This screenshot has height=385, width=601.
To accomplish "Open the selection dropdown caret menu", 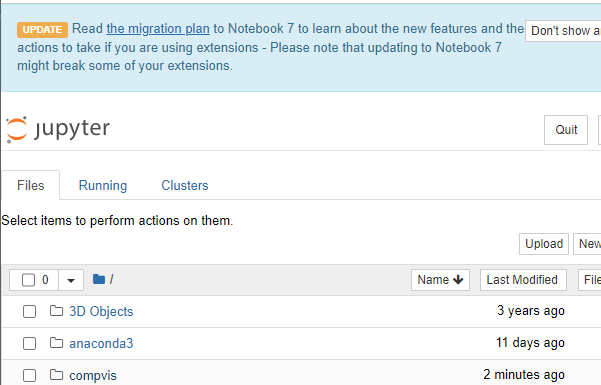I will click(71, 280).
